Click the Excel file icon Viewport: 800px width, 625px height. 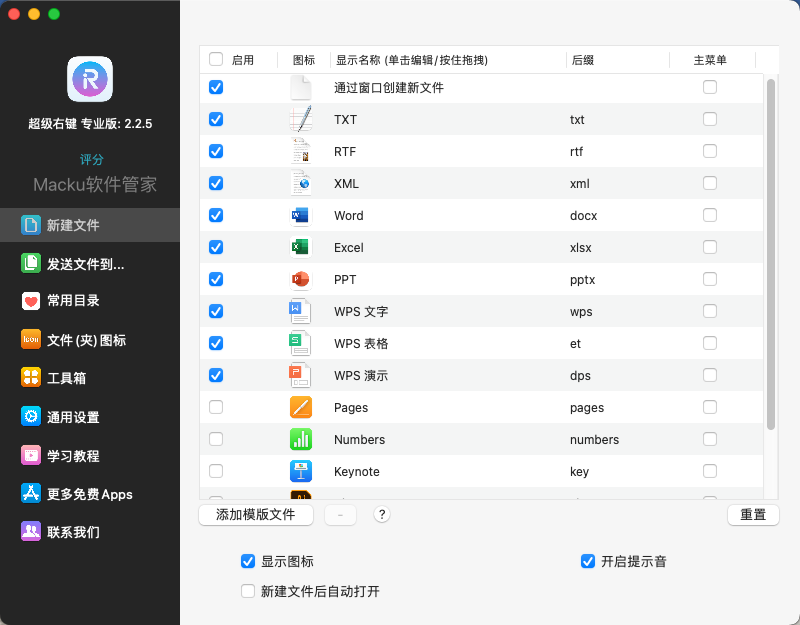[300, 247]
